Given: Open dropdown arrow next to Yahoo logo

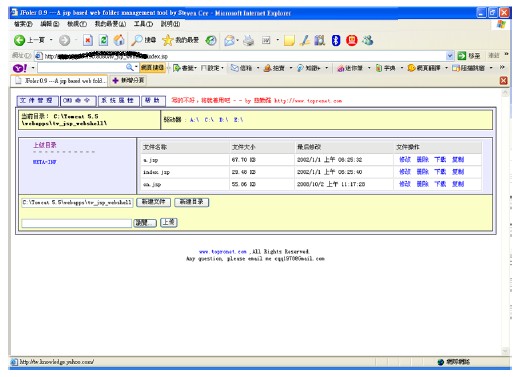Looking at the screenshot, I should pyautogui.click(x=33, y=68).
